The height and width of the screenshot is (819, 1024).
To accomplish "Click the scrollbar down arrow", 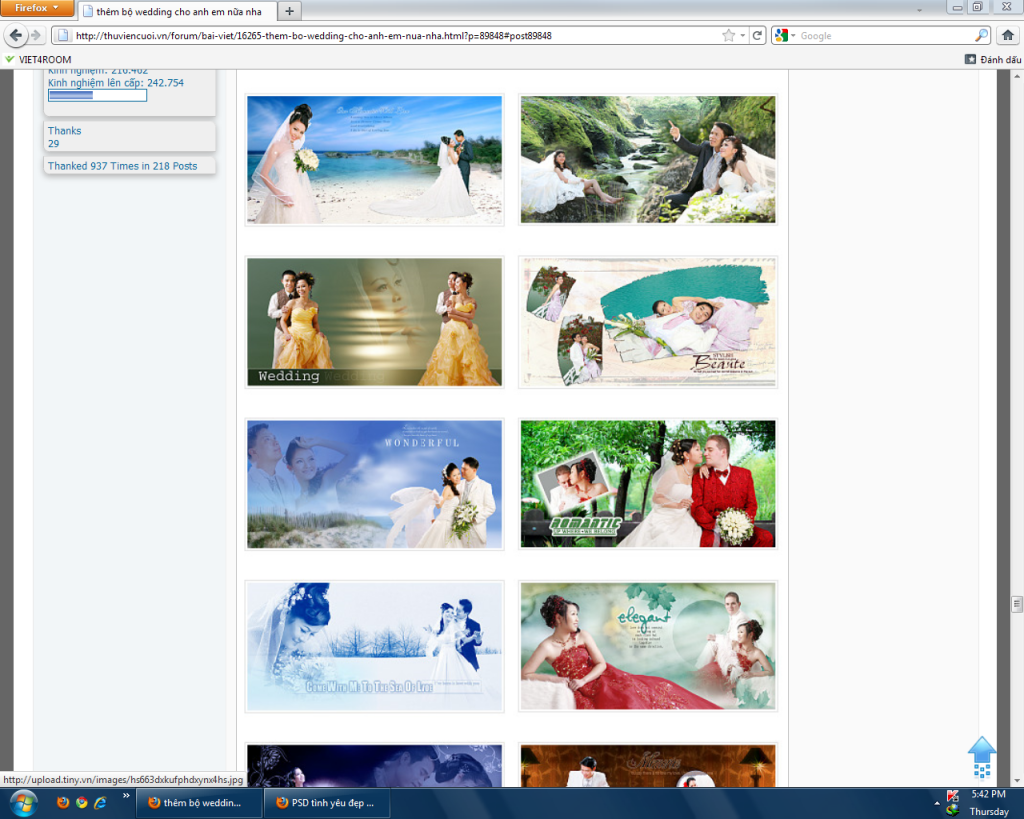I will [1017, 781].
